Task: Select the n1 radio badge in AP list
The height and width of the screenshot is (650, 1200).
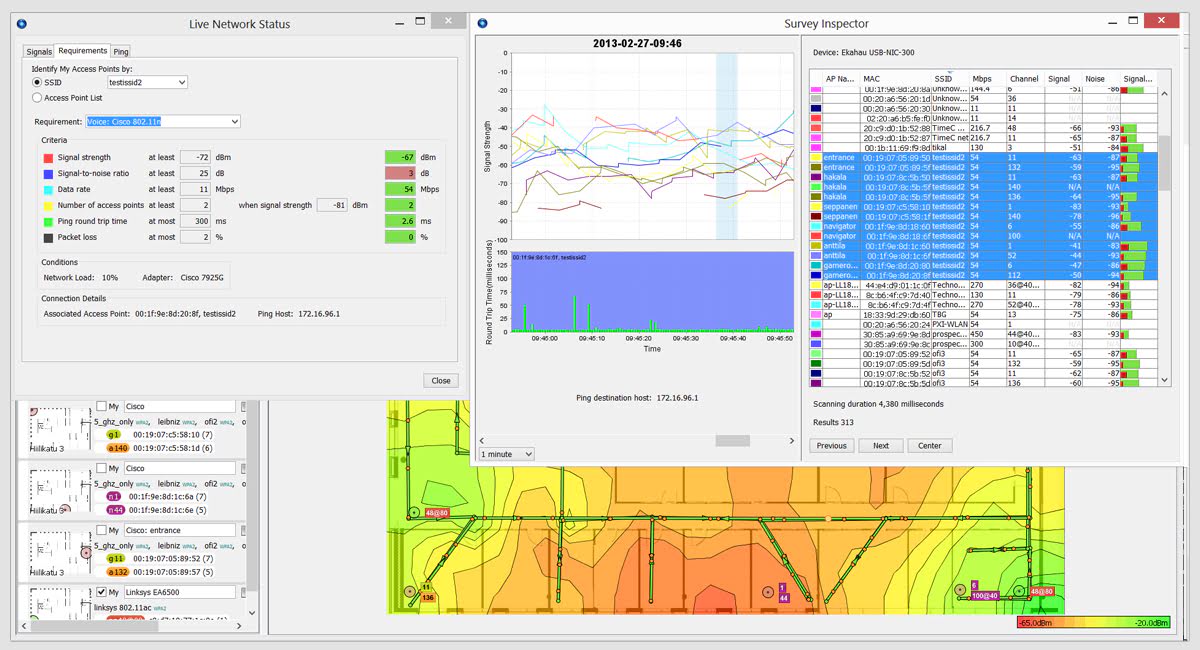Action: click(x=114, y=497)
